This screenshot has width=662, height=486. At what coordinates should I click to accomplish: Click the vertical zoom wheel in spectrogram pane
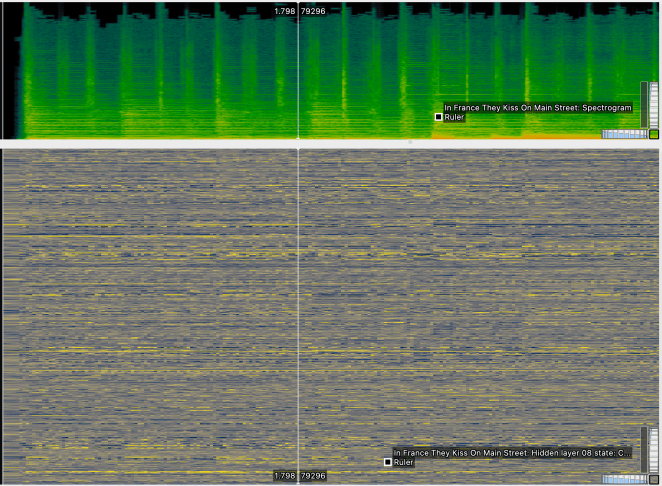654,105
